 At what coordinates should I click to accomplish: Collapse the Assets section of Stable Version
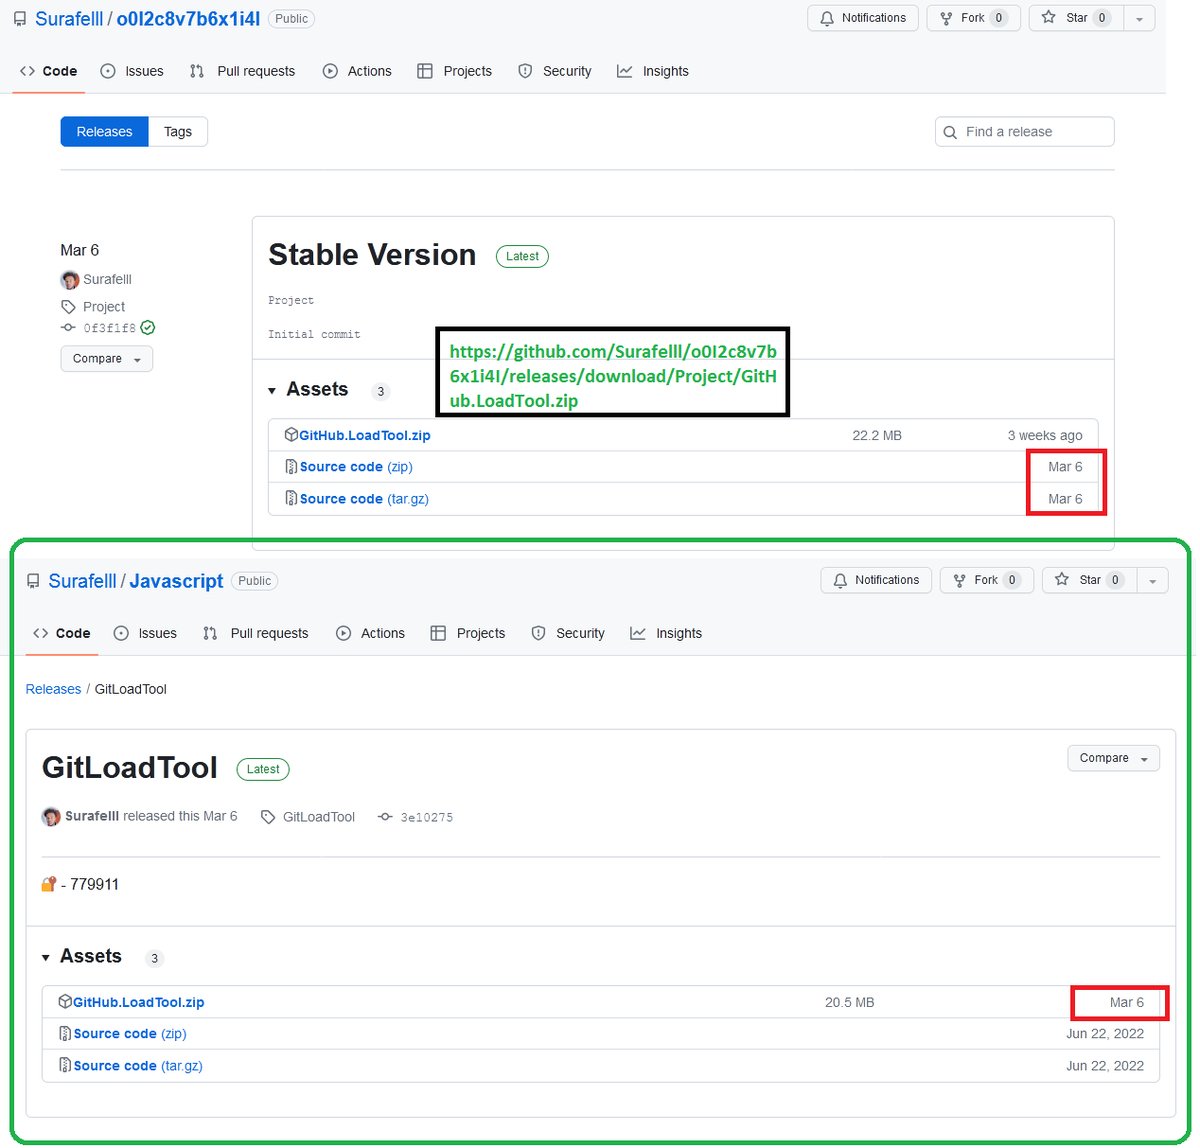tap(308, 390)
